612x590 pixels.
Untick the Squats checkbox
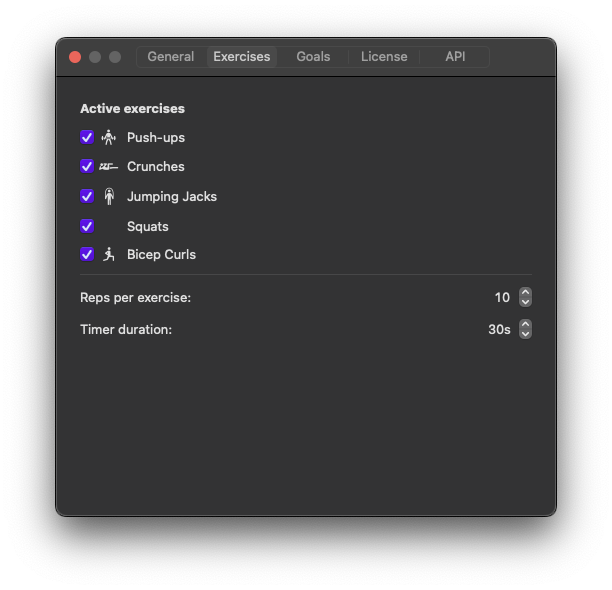[87, 226]
